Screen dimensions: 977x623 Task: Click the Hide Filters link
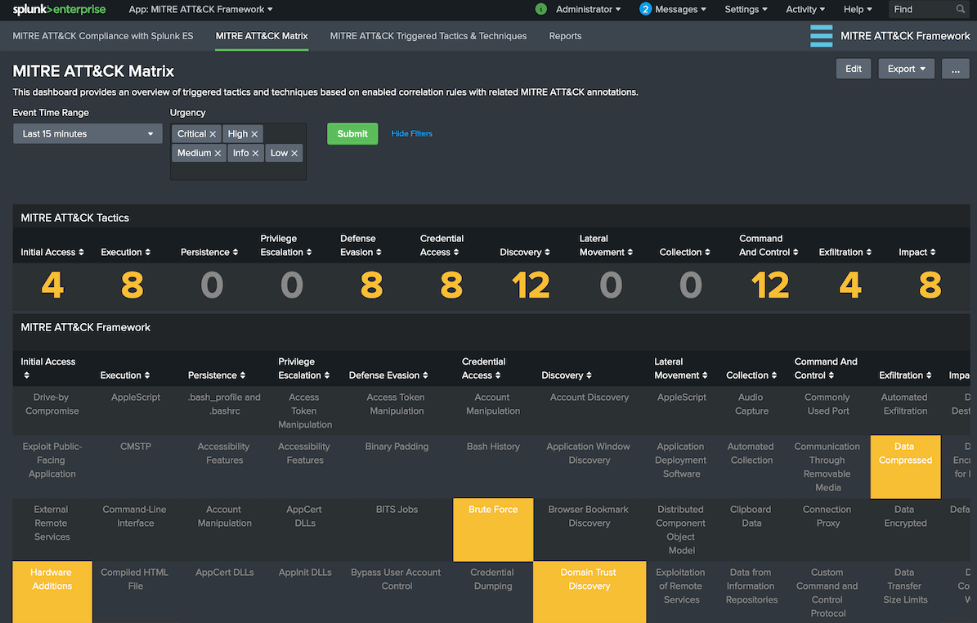point(412,134)
